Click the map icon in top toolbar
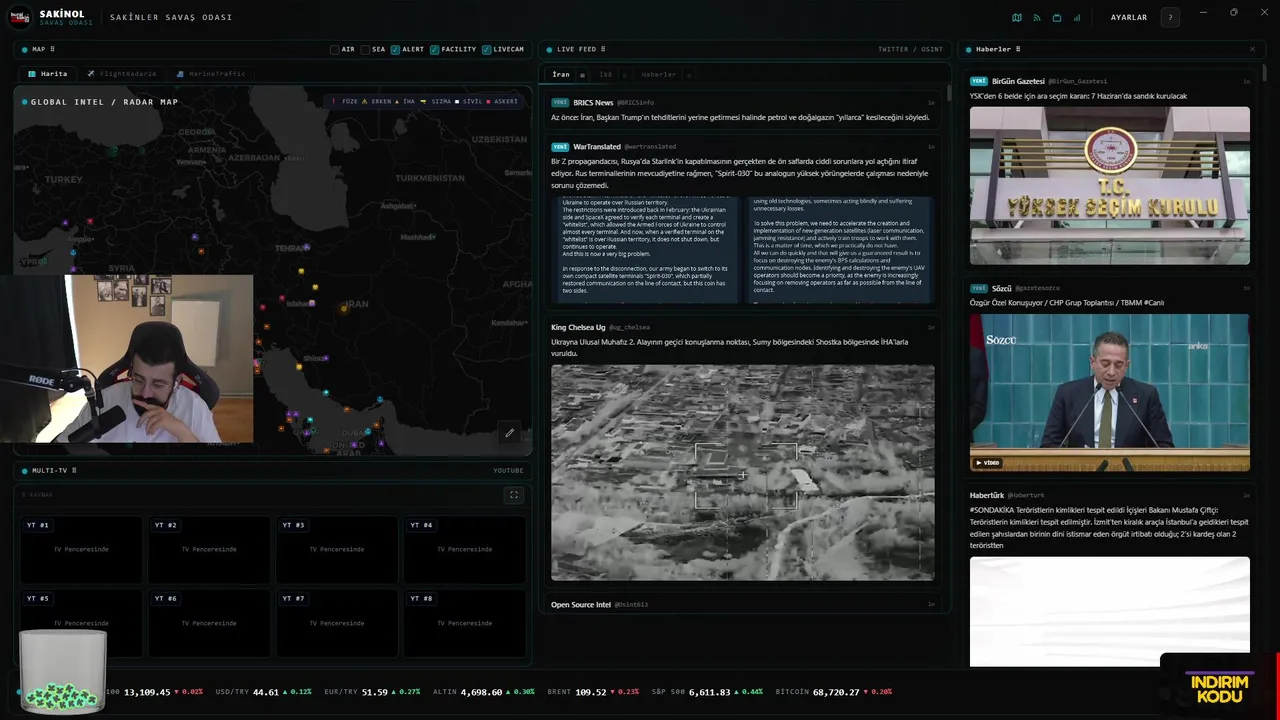 click(1017, 17)
